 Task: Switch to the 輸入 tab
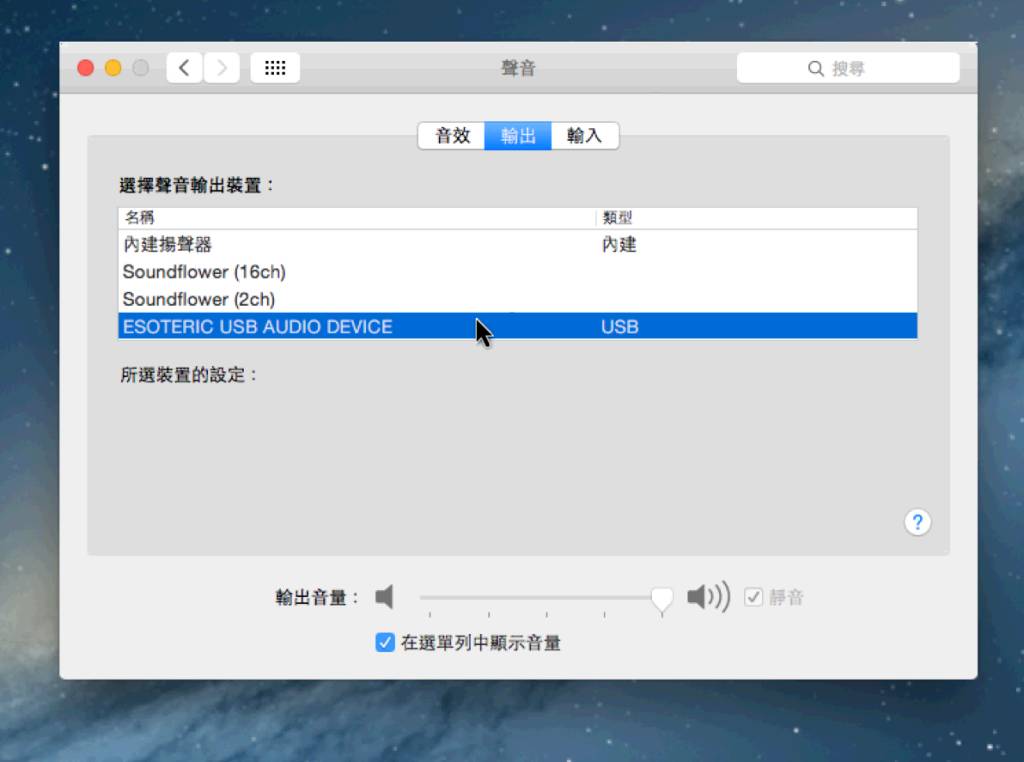pos(585,135)
